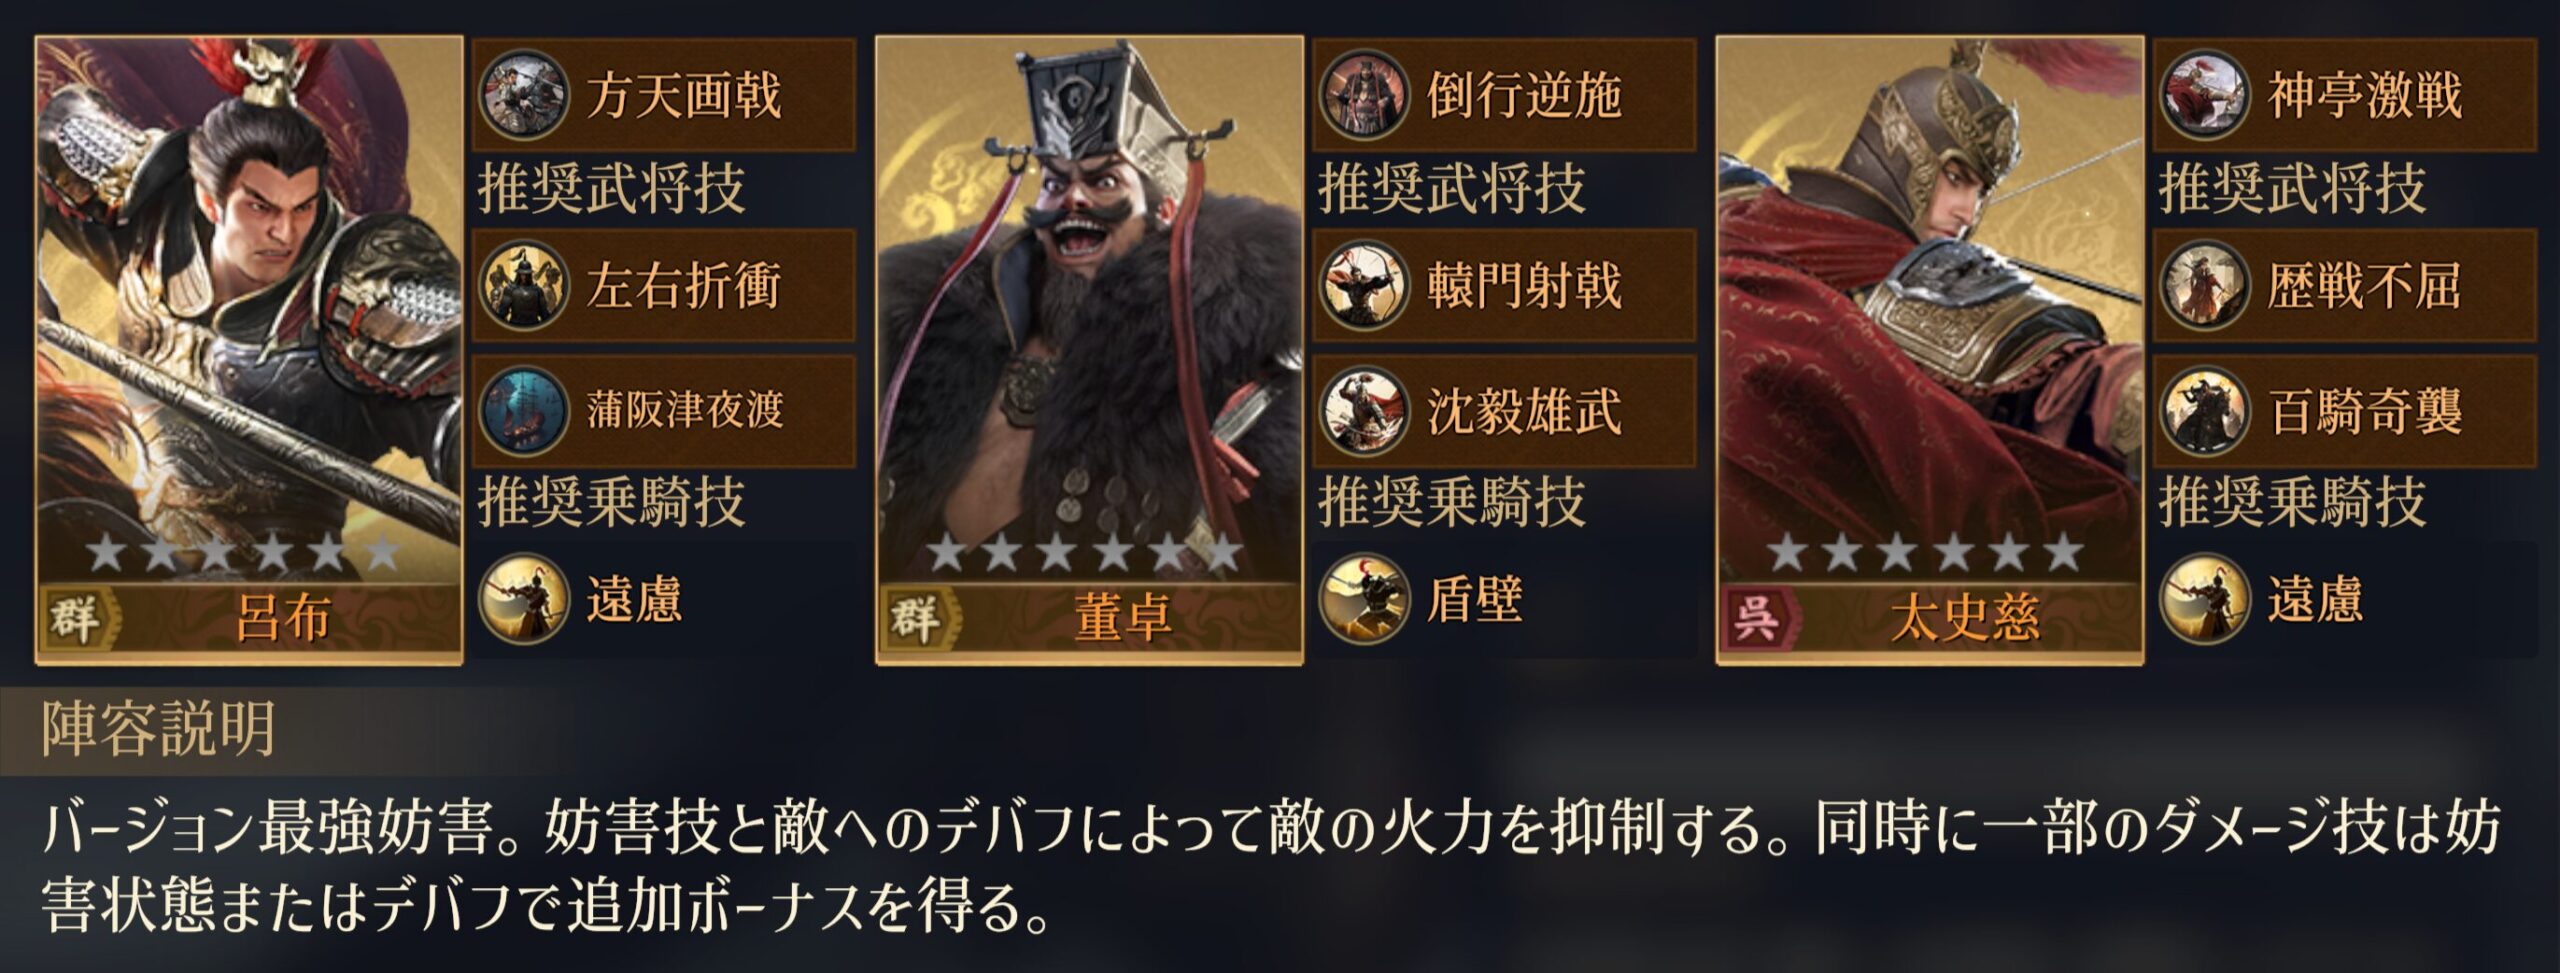Select the 歴戦不屈 skill icon
The image size is (2560, 973).
[2204, 285]
